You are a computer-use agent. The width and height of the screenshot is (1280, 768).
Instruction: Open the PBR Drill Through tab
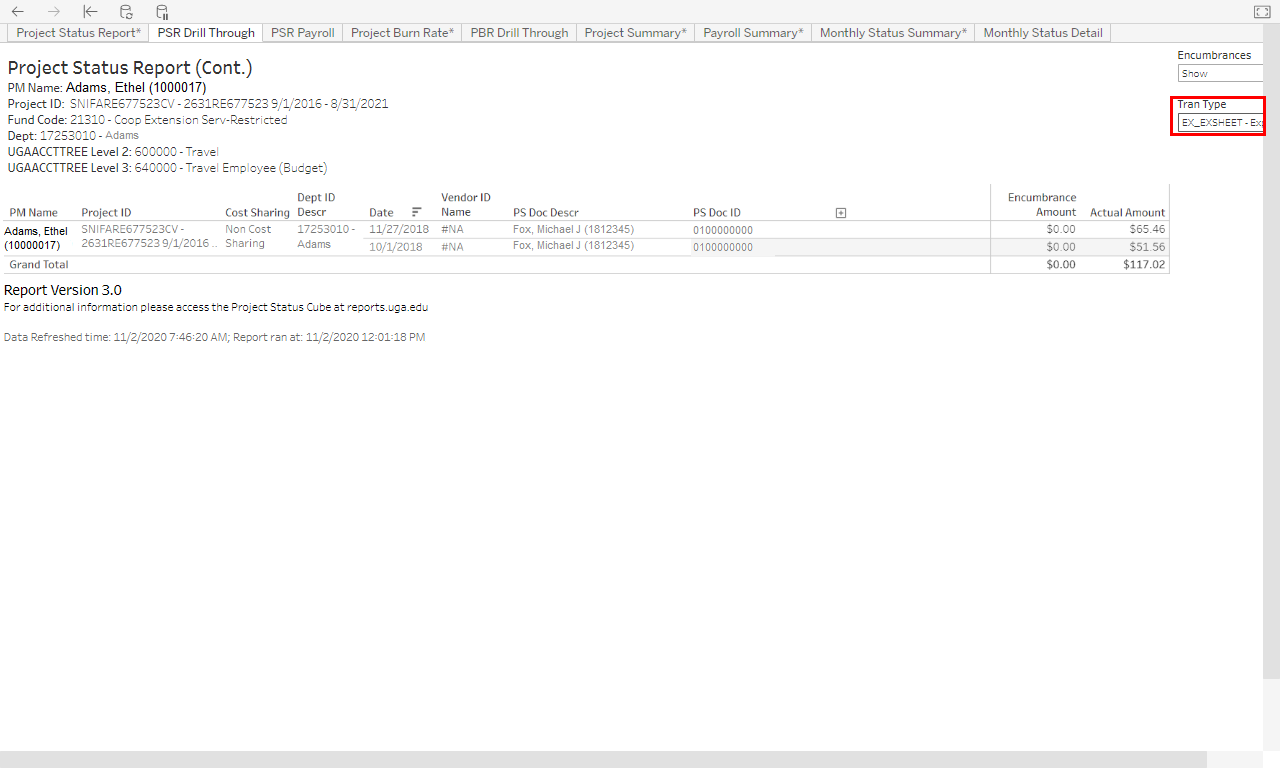click(519, 33)
